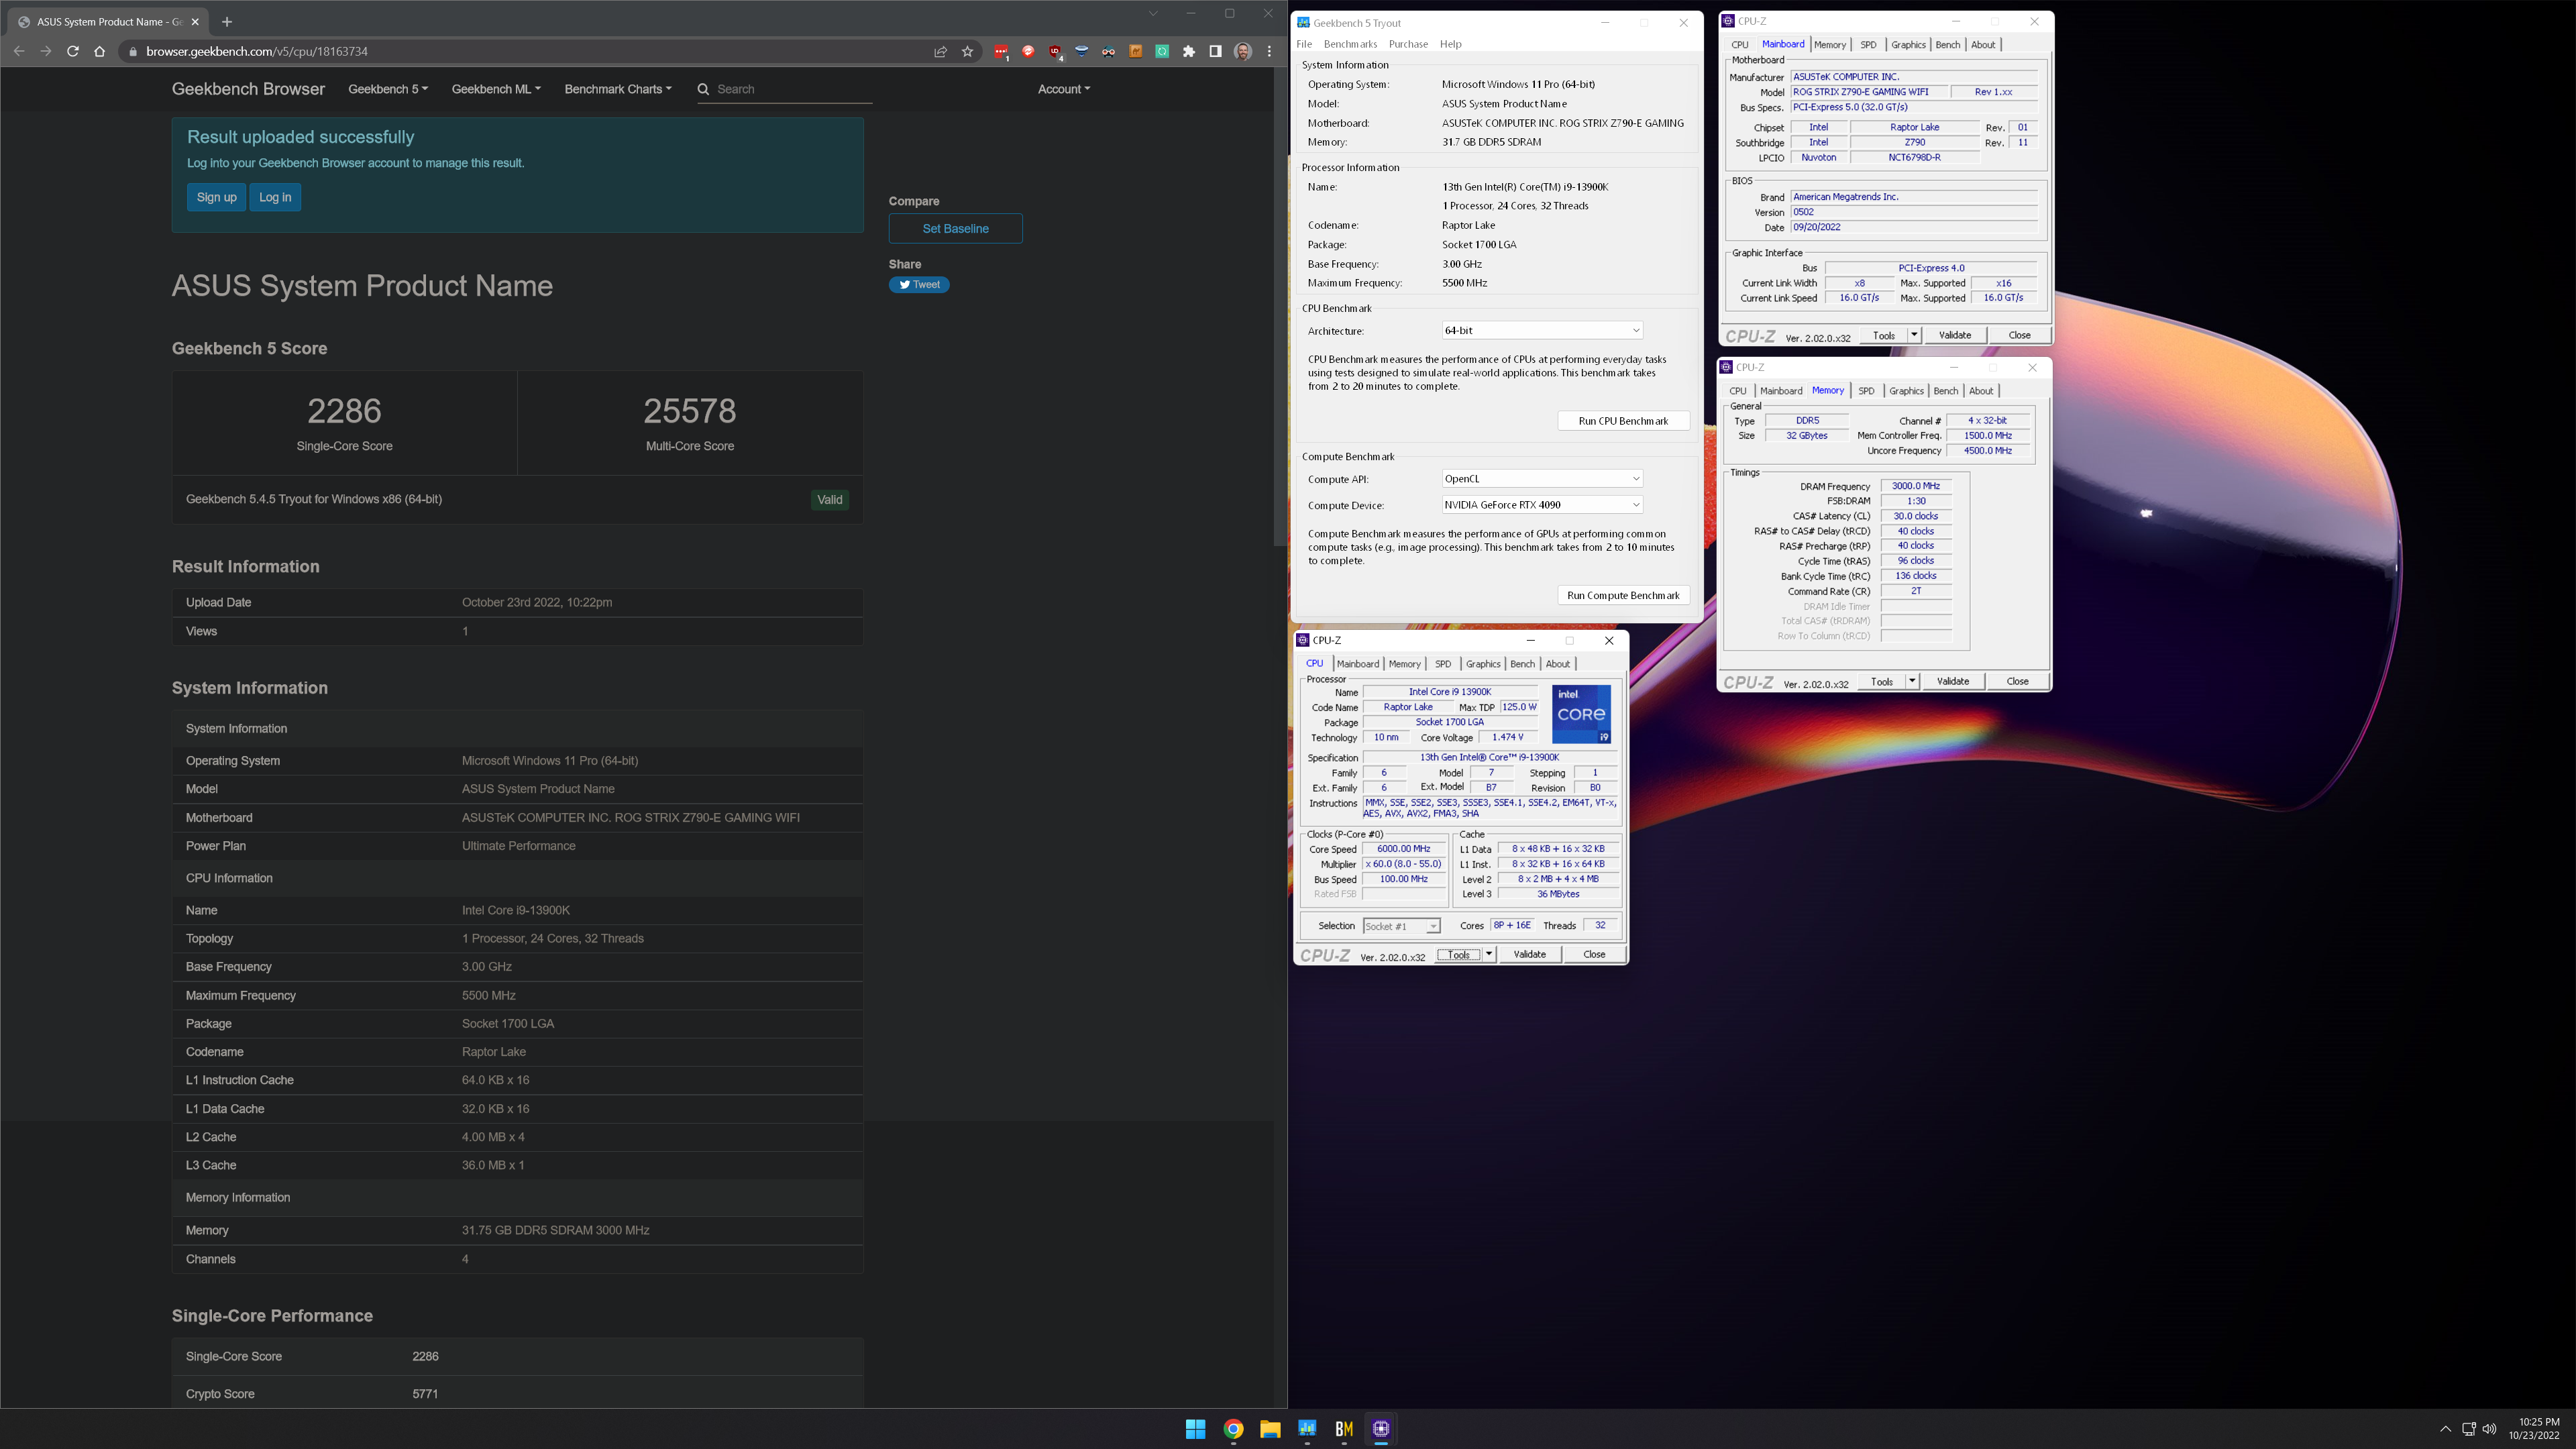Screen dimensions: 2576x1449
Task: Open the Architecture 64-bit combo box
Action: 1542,330
